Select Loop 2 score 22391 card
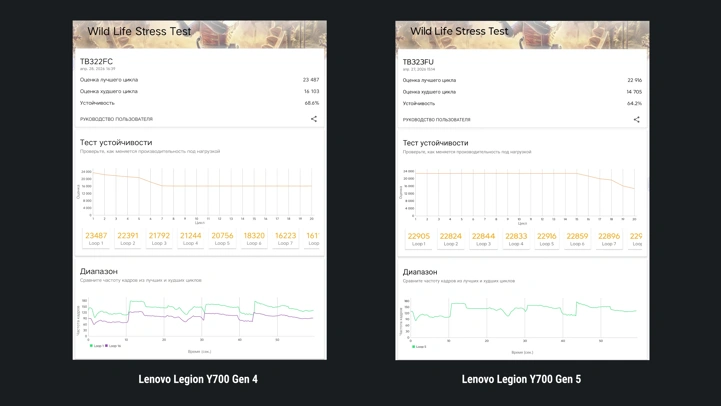The image size is (721, 406). click(127, 238)
